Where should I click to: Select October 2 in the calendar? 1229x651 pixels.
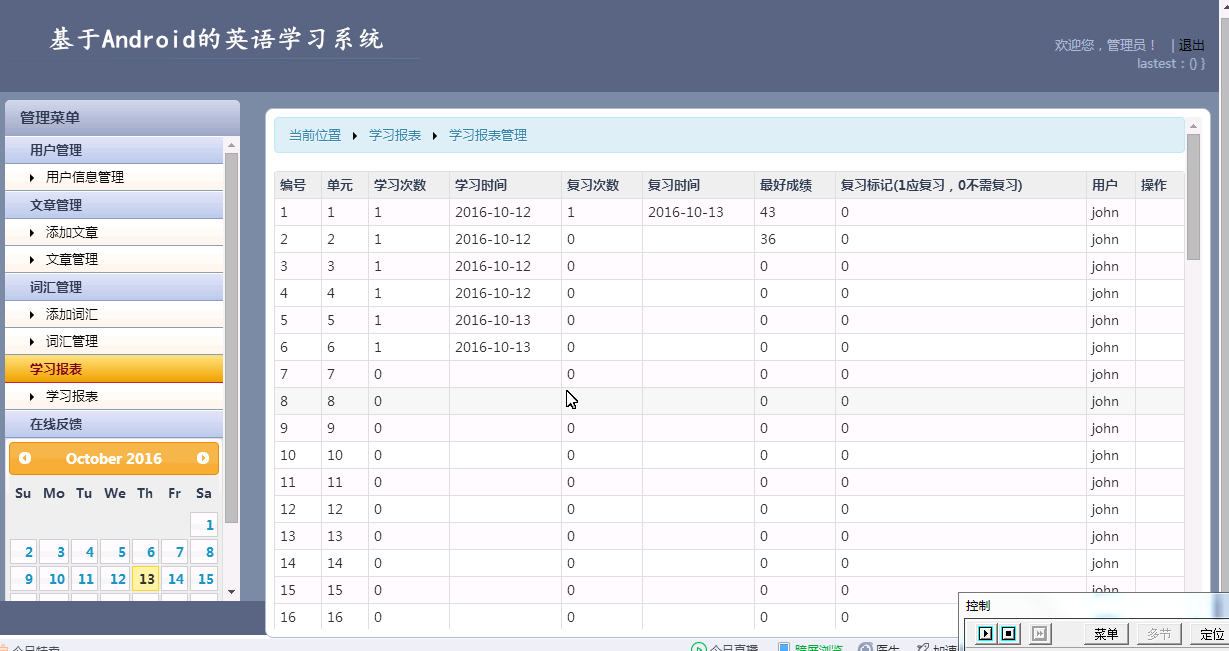point(23,552)
